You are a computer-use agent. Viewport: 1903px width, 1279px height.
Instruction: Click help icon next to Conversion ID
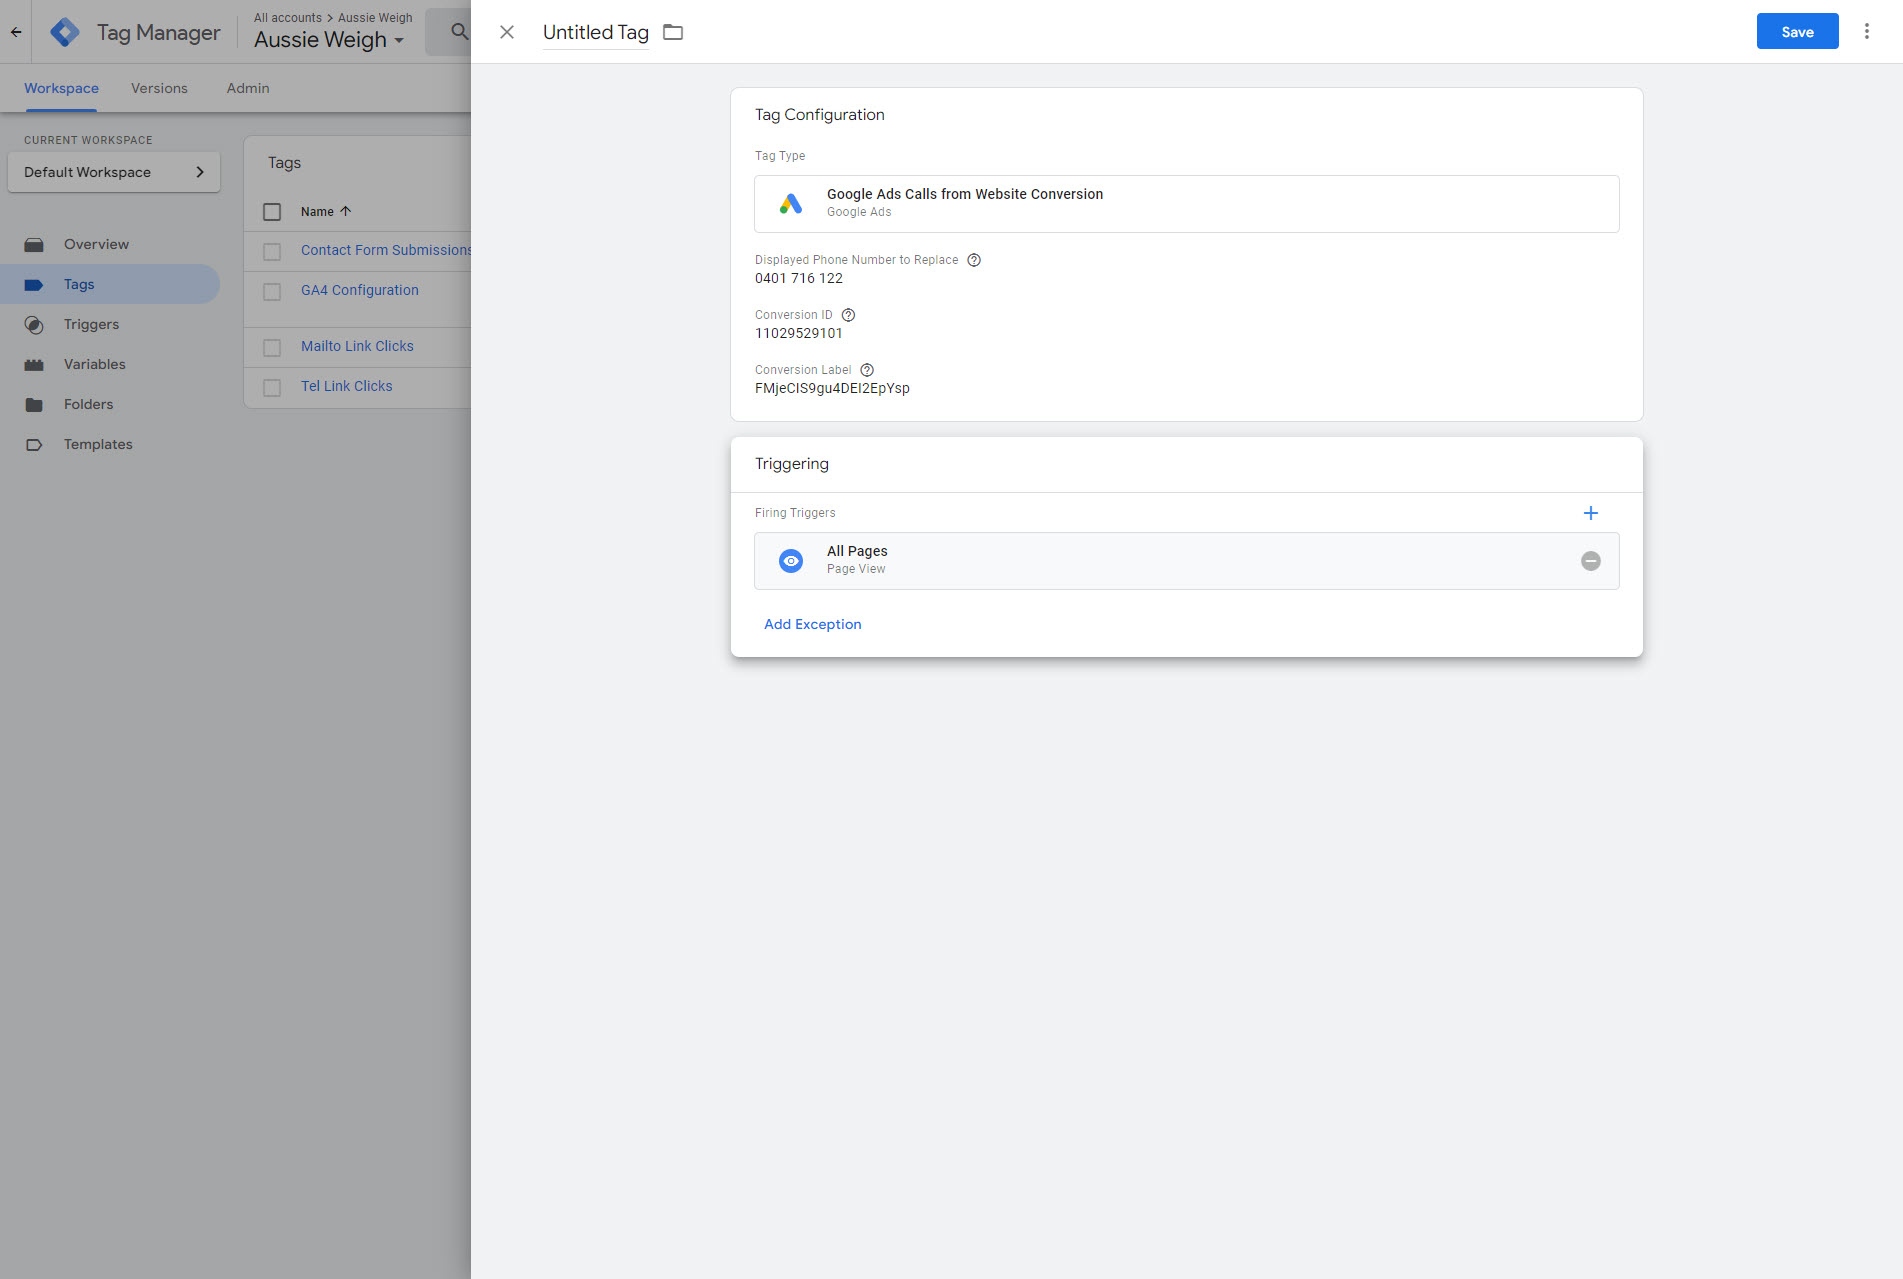(x=848, y=315)
